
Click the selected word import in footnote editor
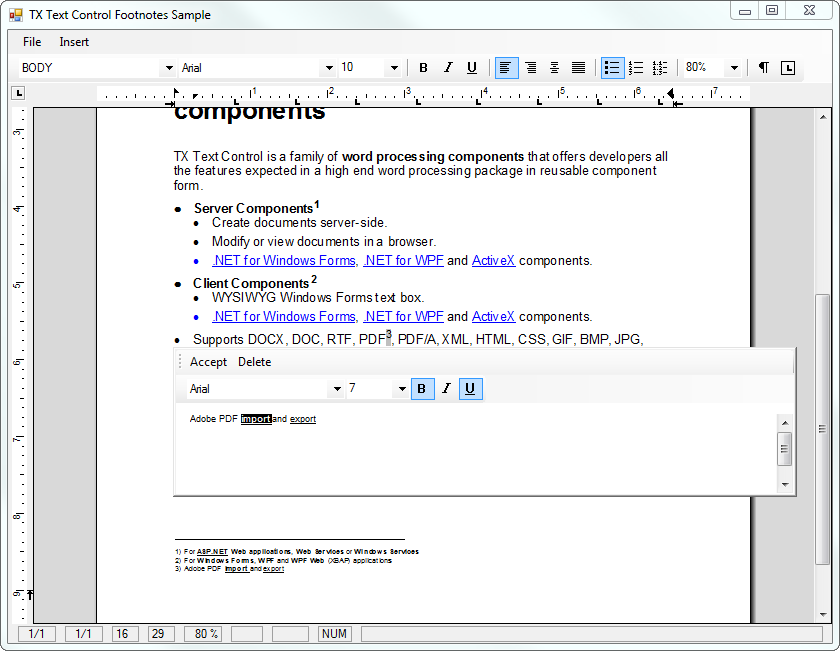pyautogui.click(x=256, y=419)
